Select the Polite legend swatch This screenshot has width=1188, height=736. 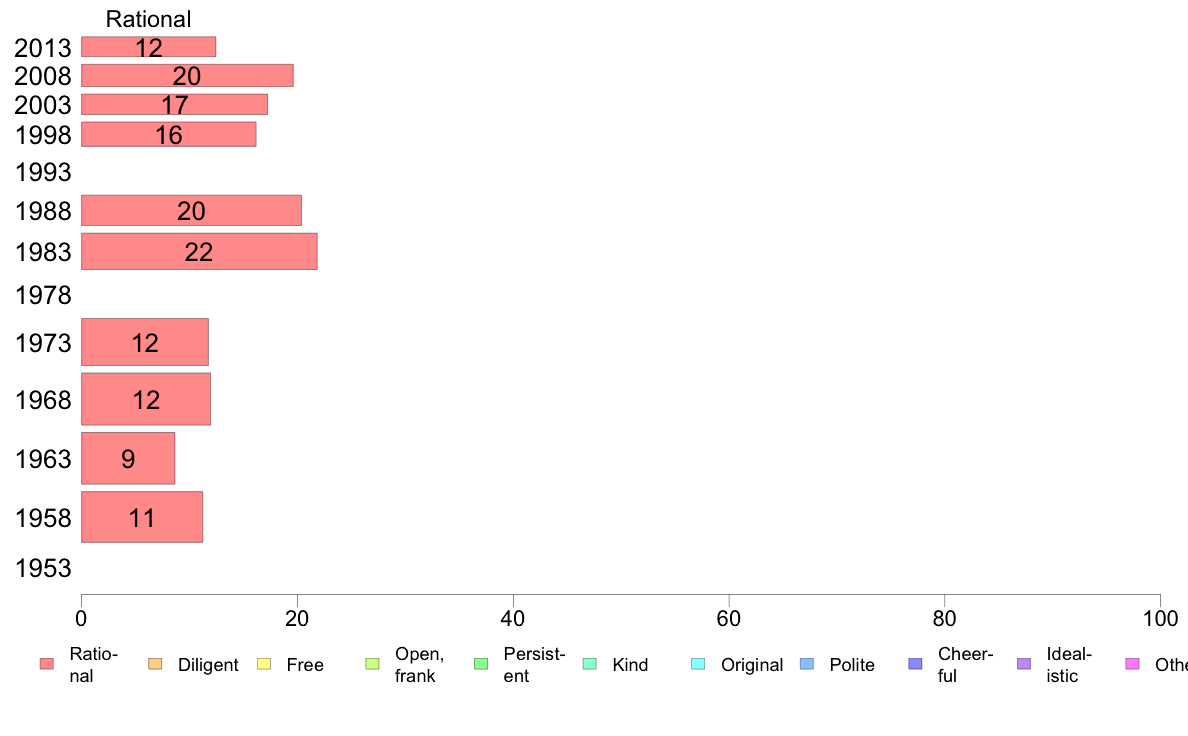coord(807,664)
